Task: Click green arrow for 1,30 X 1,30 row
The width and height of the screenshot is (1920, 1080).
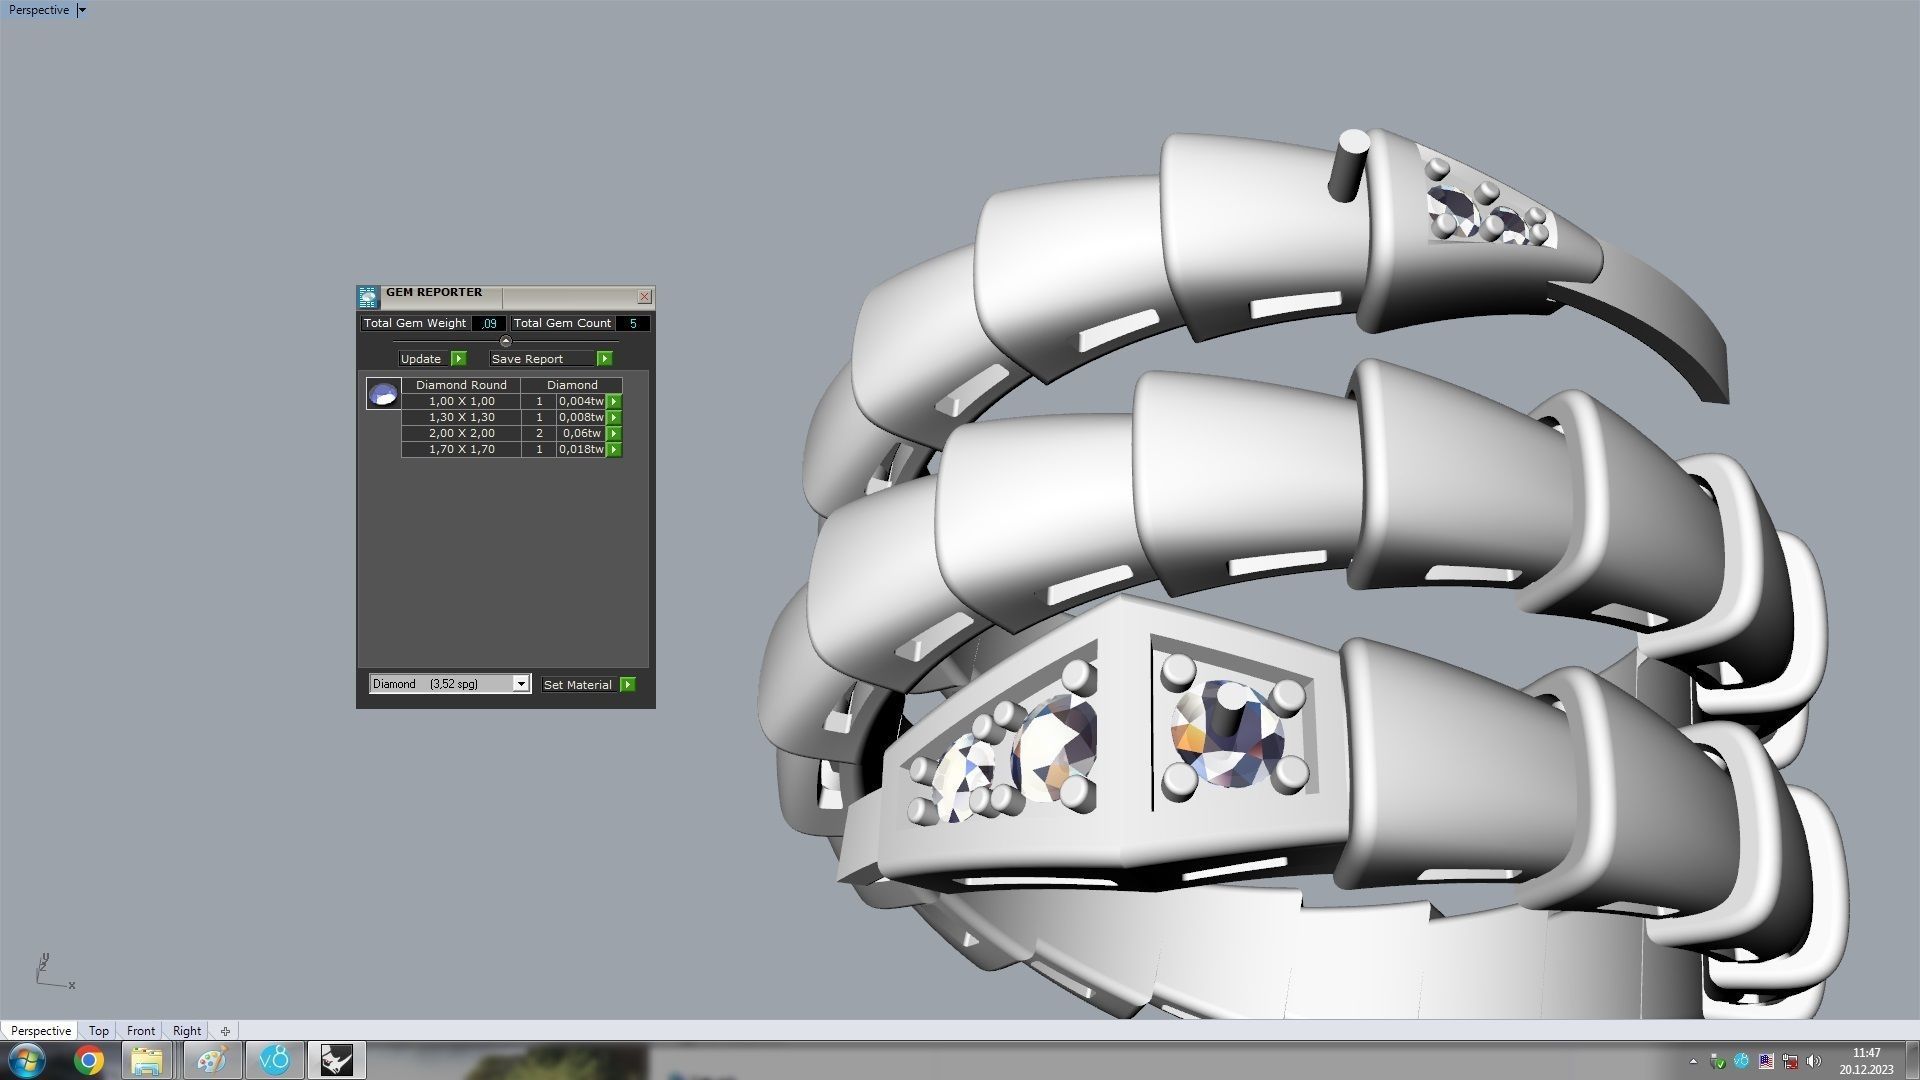Action: 614,417
